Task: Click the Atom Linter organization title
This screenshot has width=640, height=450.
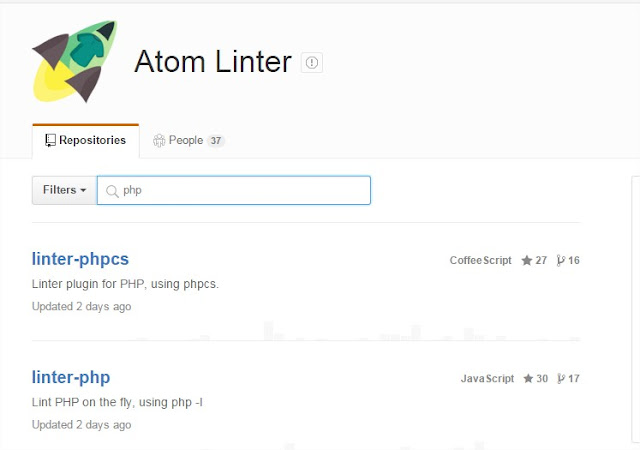Action: point(212,62)
